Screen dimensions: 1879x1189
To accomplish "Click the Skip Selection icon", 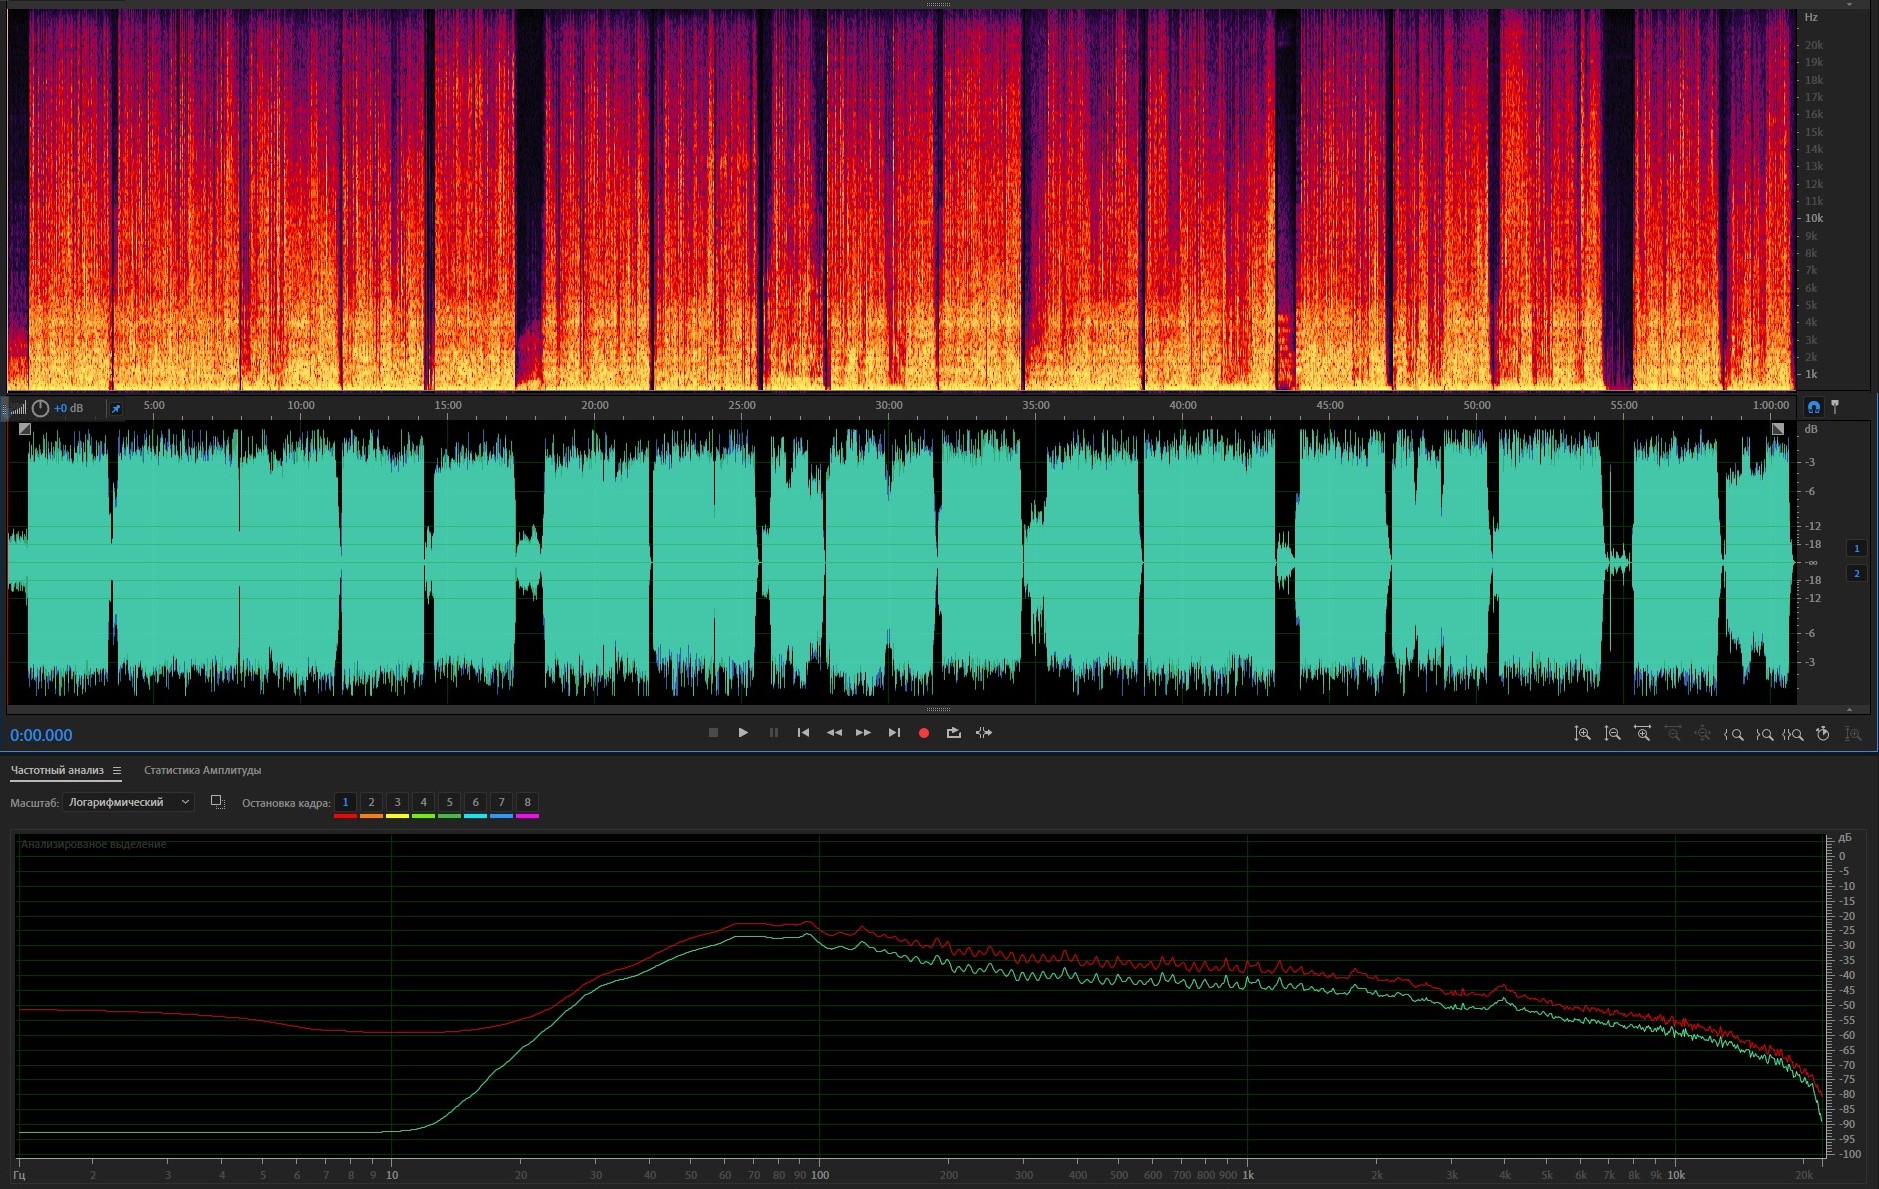I will click(x=984, y=733).
